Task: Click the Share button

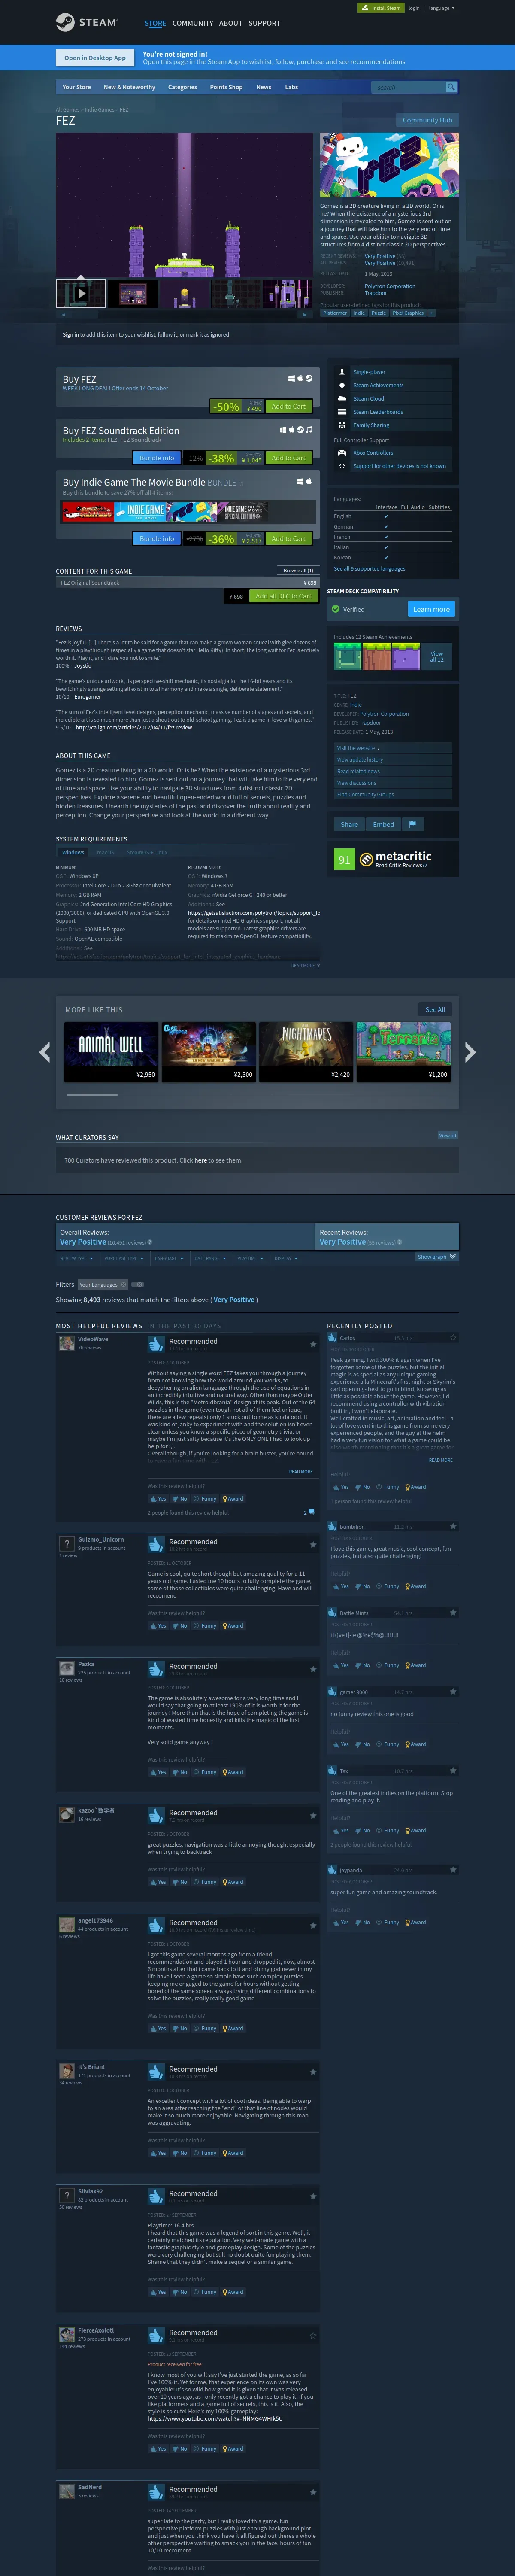Action: point(349,825)
